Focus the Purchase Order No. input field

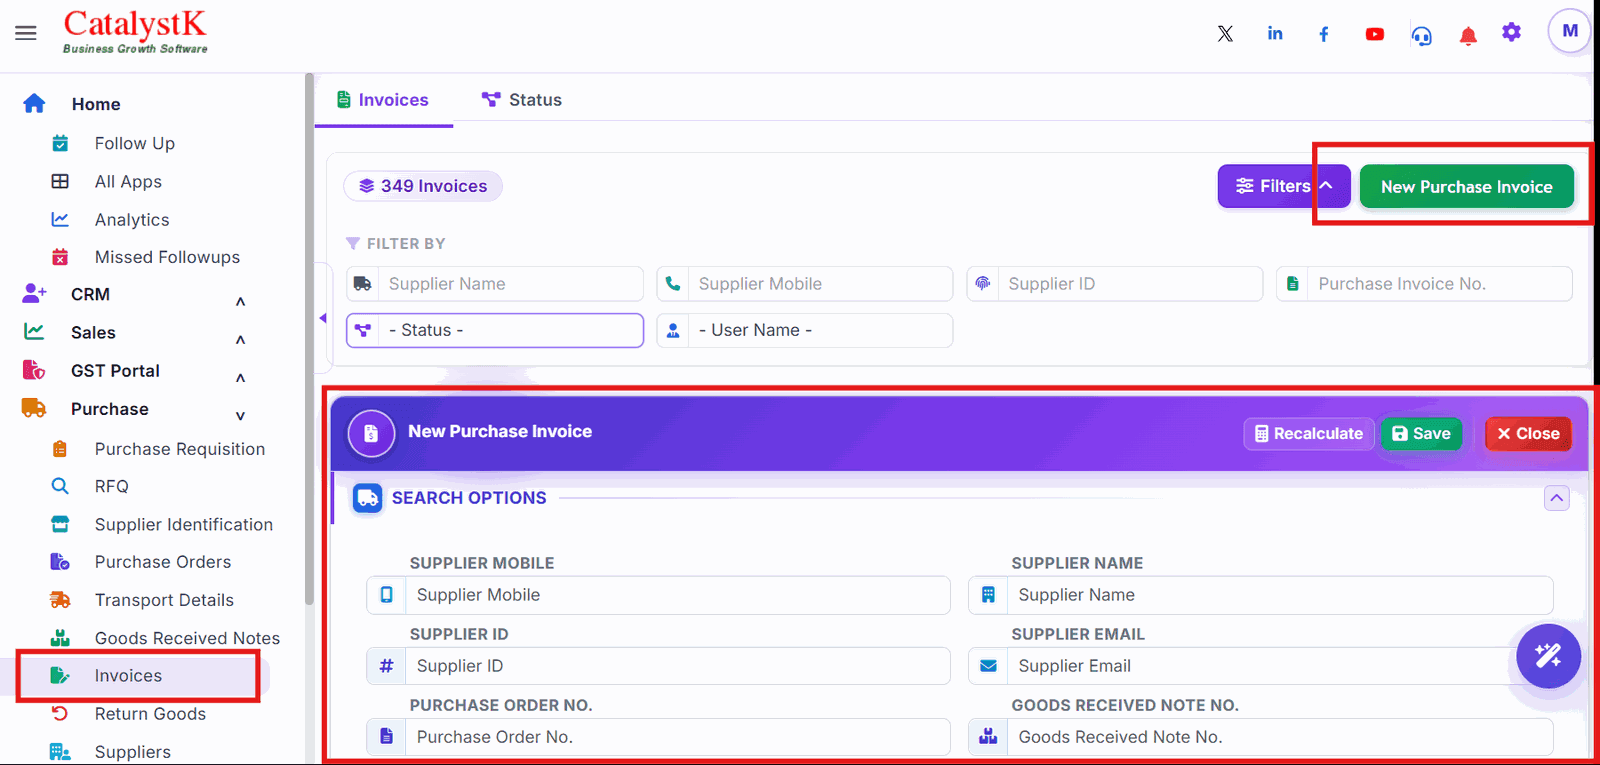tap(658, 737)
